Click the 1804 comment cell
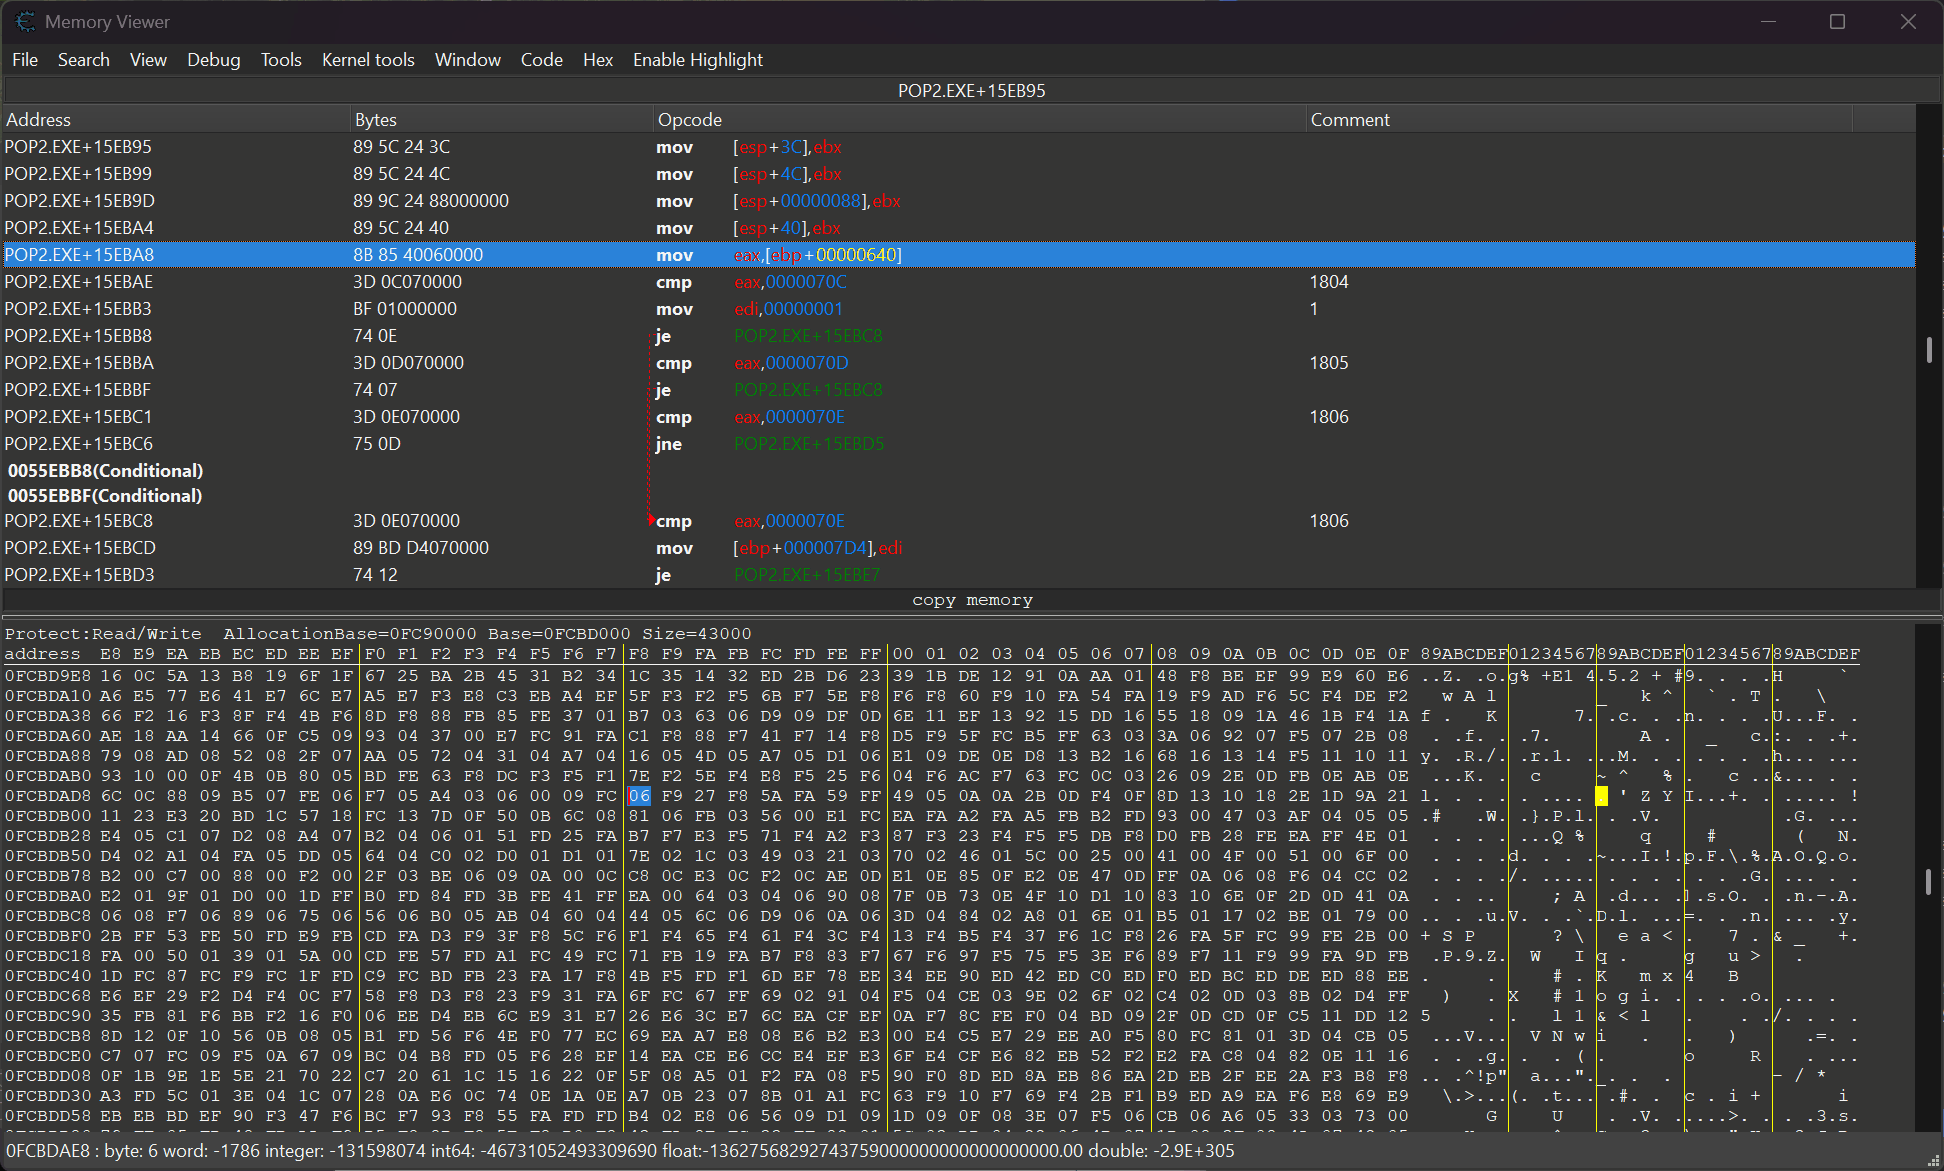The image size is (1944, 1171). 1329,282
